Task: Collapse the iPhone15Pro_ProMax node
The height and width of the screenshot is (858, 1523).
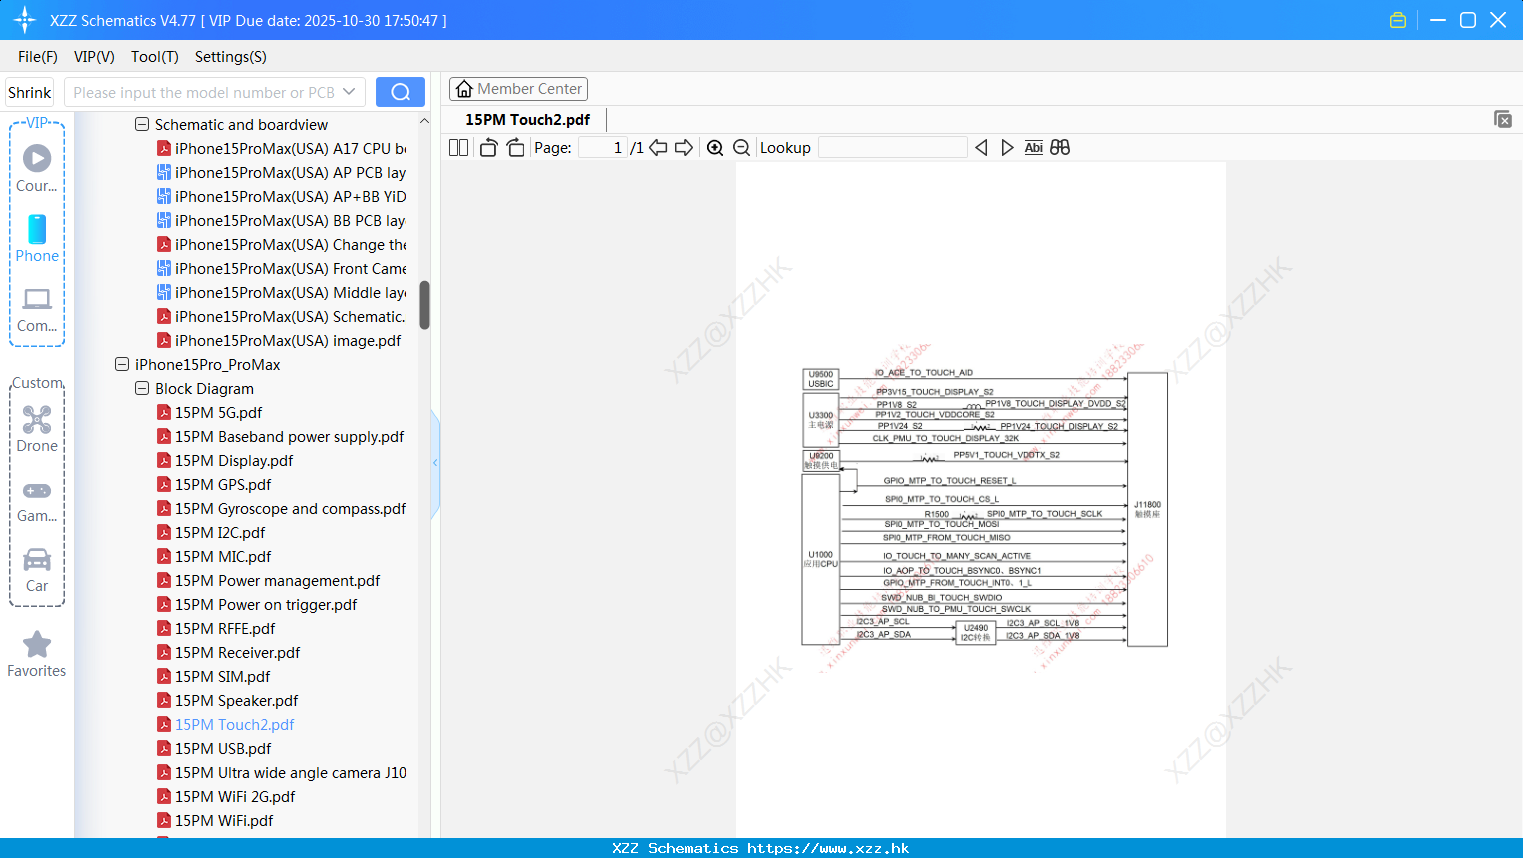Action: point(122,365)
